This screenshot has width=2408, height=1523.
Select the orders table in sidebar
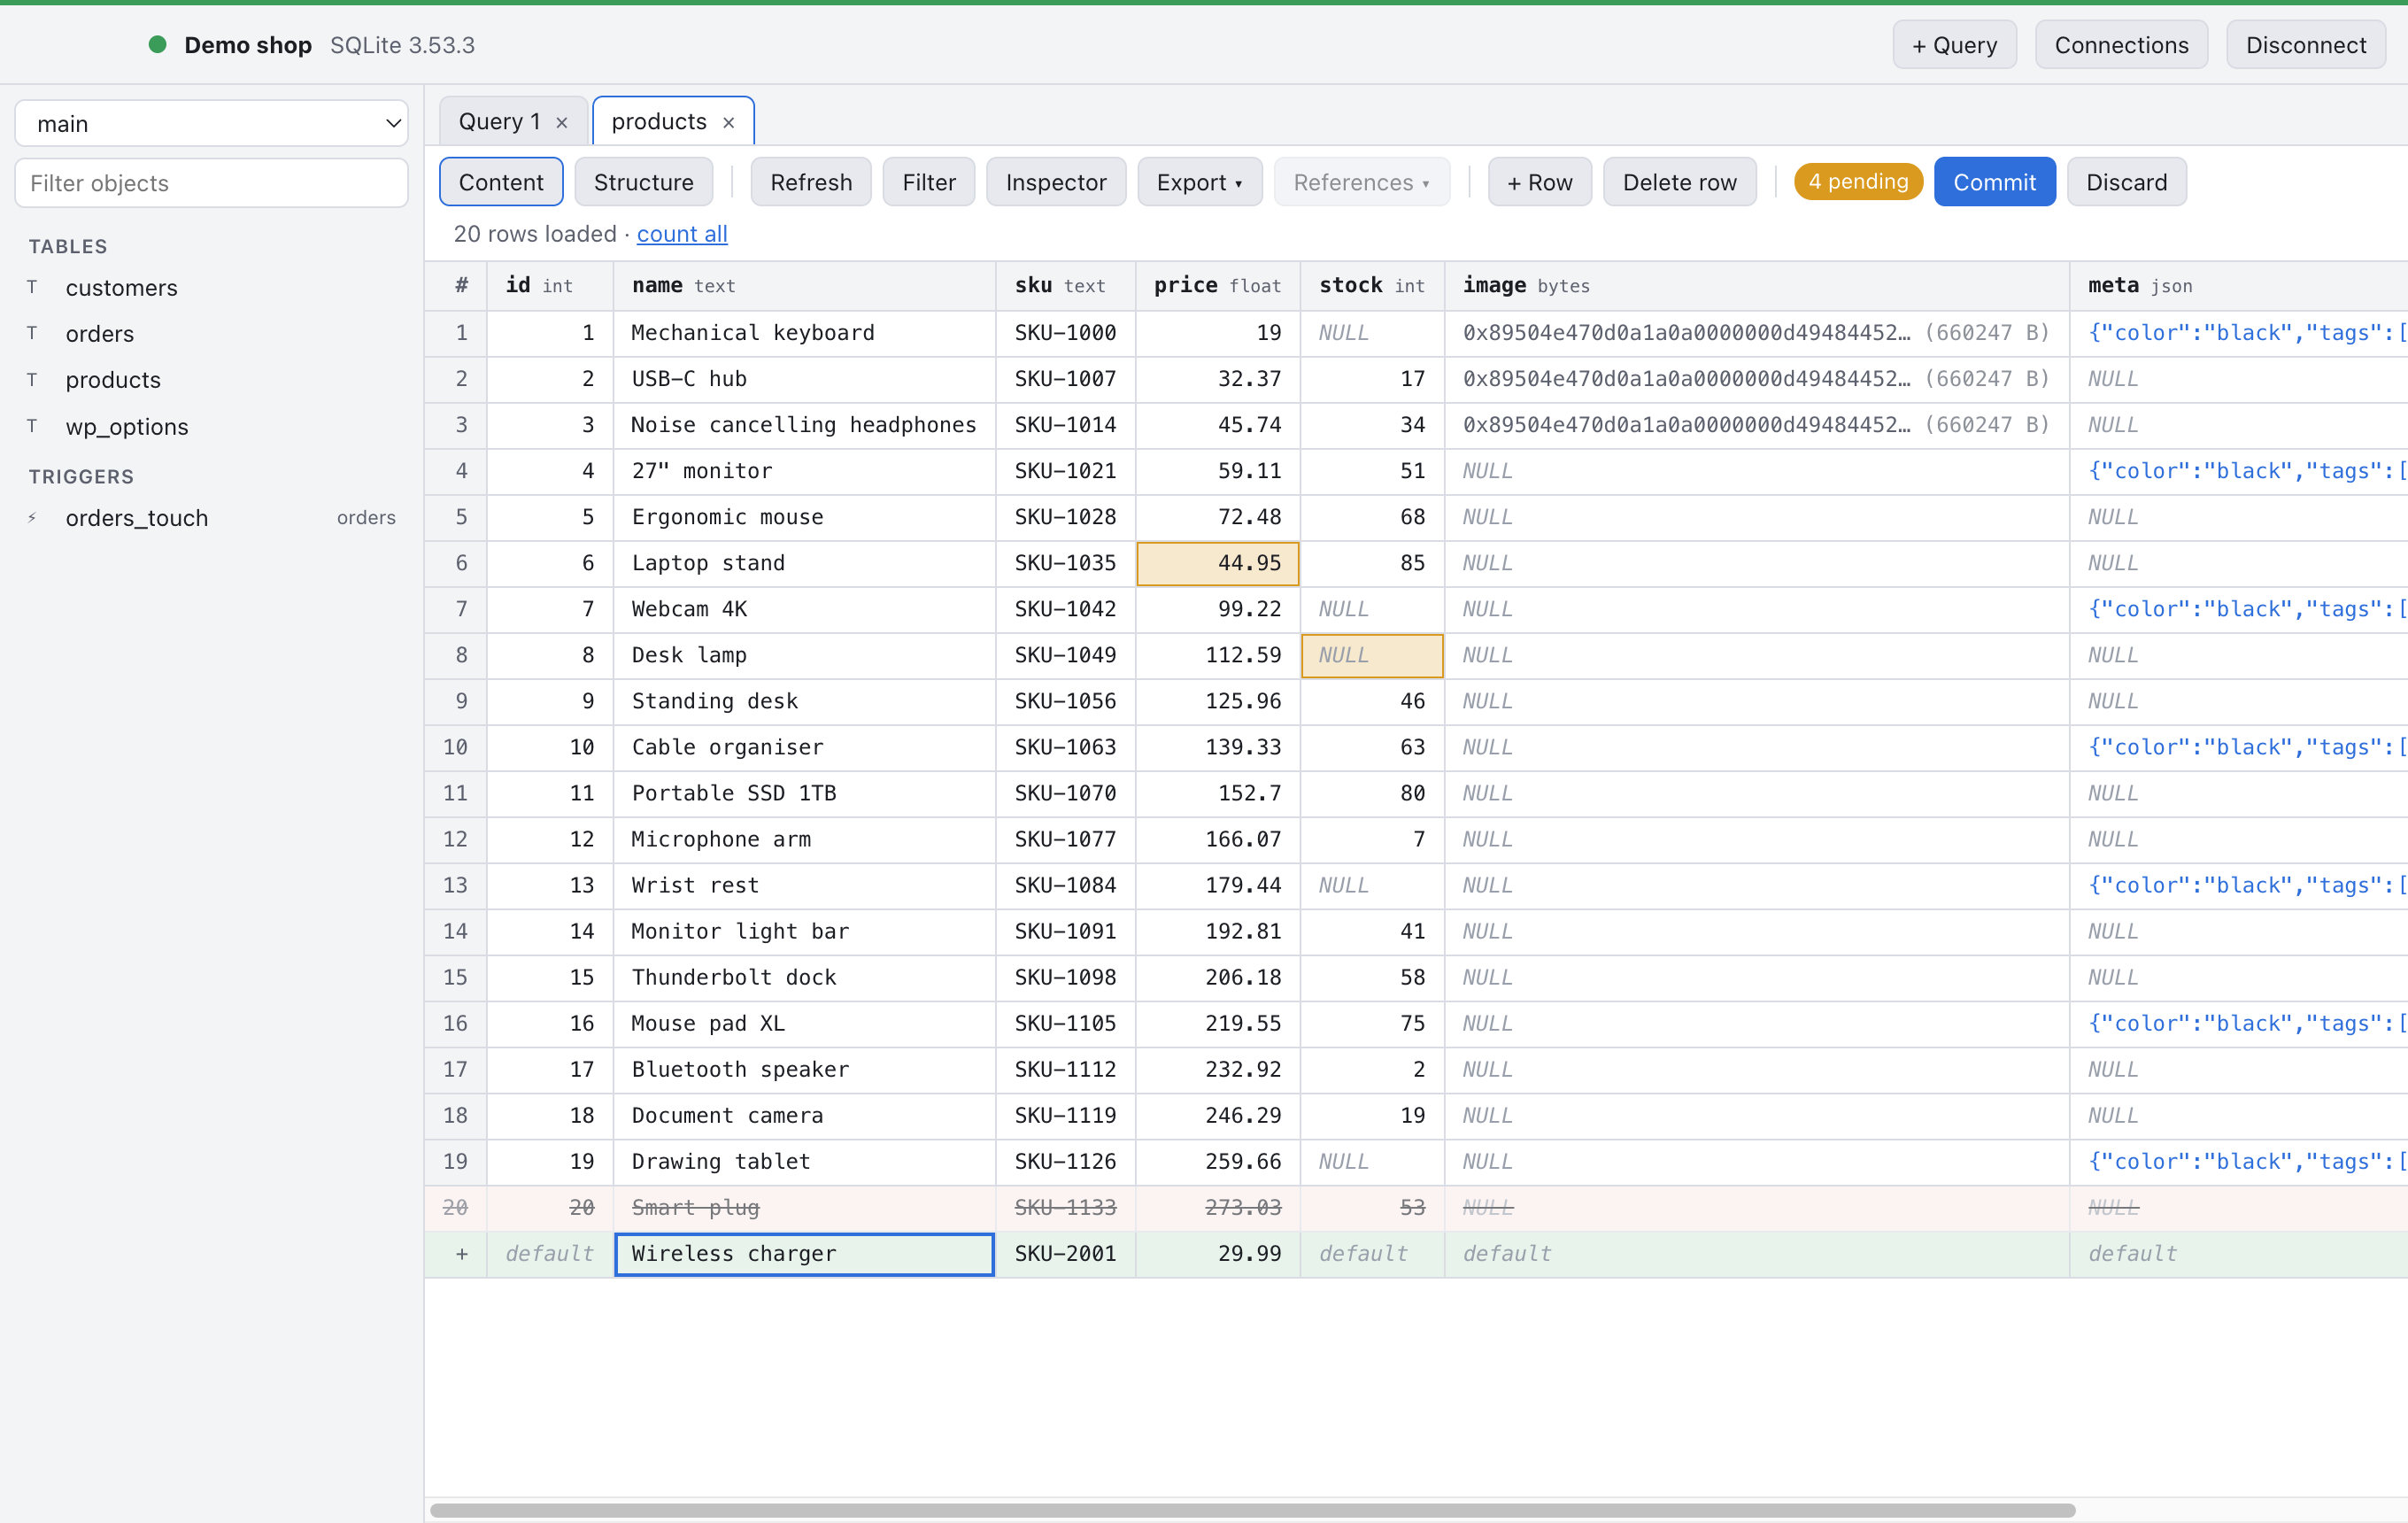coord(211,334)
